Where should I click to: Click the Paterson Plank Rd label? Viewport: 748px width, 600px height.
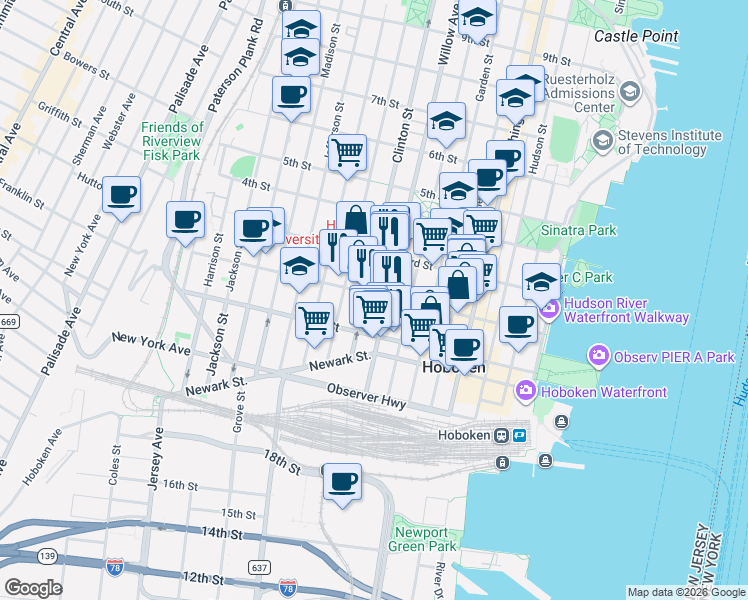(236, 66)
